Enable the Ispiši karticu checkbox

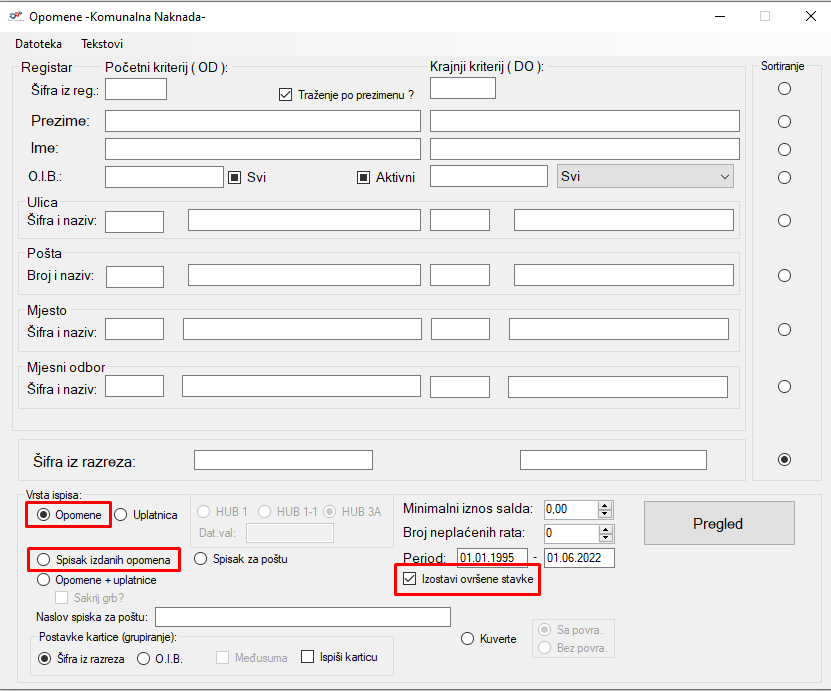[308, 657]
